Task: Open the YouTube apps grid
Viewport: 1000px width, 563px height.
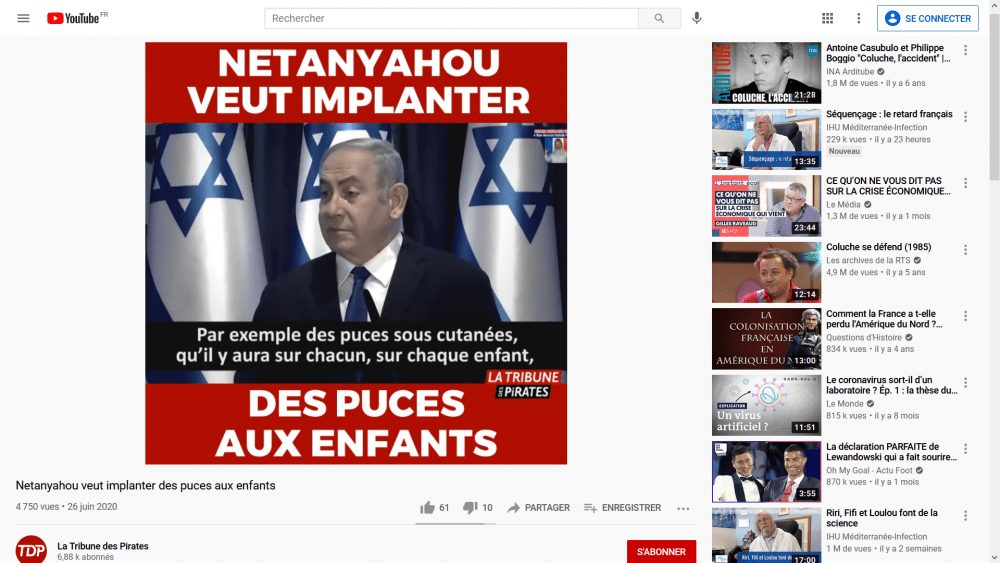Action: coord(827,18)
